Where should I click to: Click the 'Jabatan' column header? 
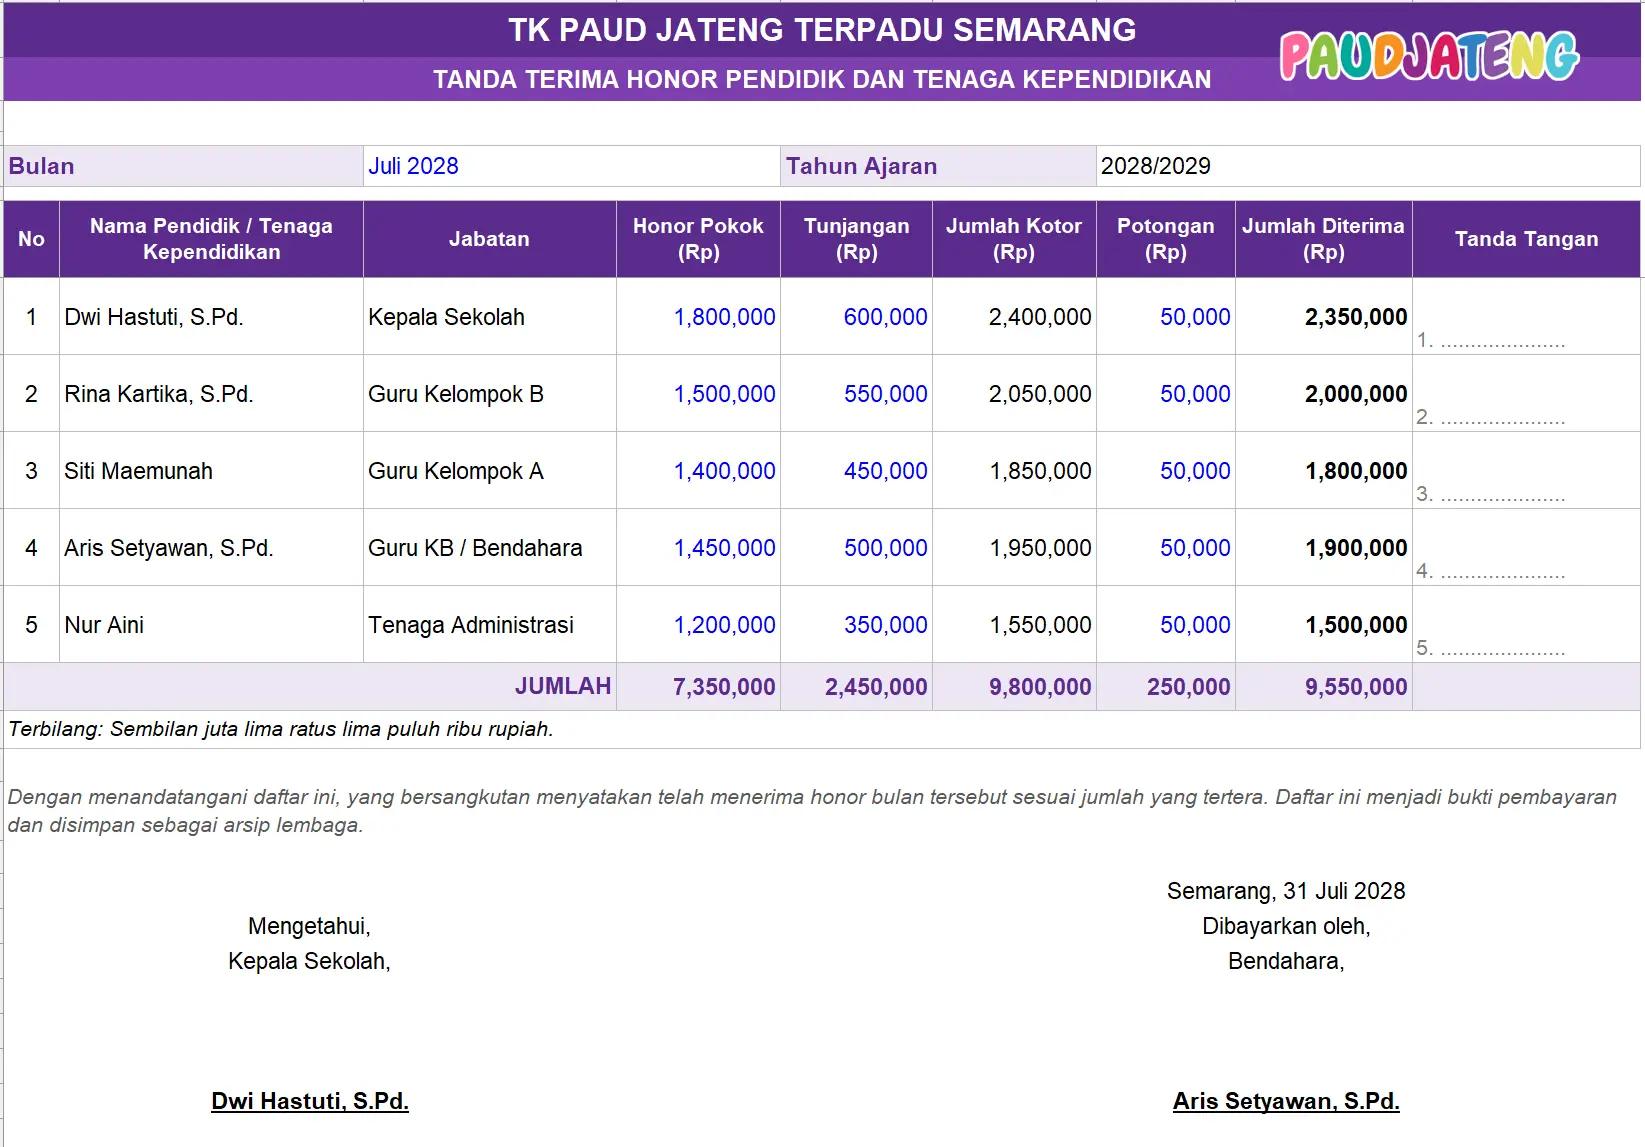coord(489,239)
